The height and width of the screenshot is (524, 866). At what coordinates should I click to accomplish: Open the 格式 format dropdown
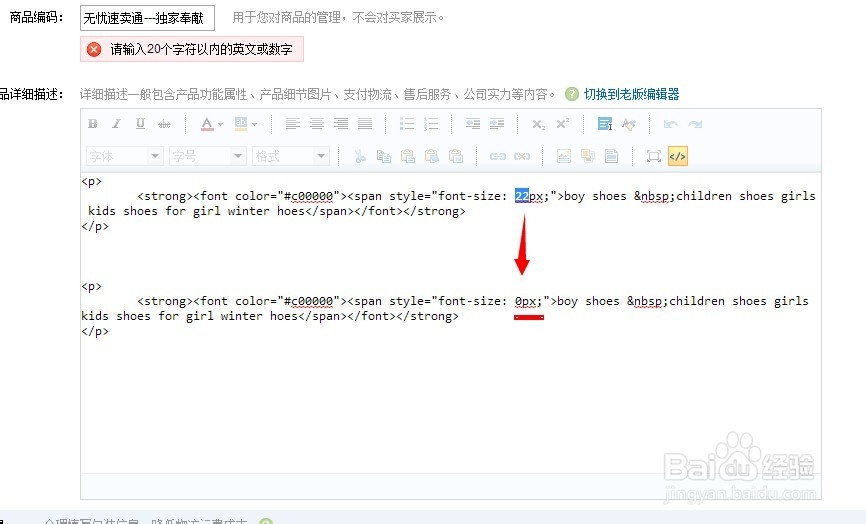pyautogui.click(x=291, y=156)
